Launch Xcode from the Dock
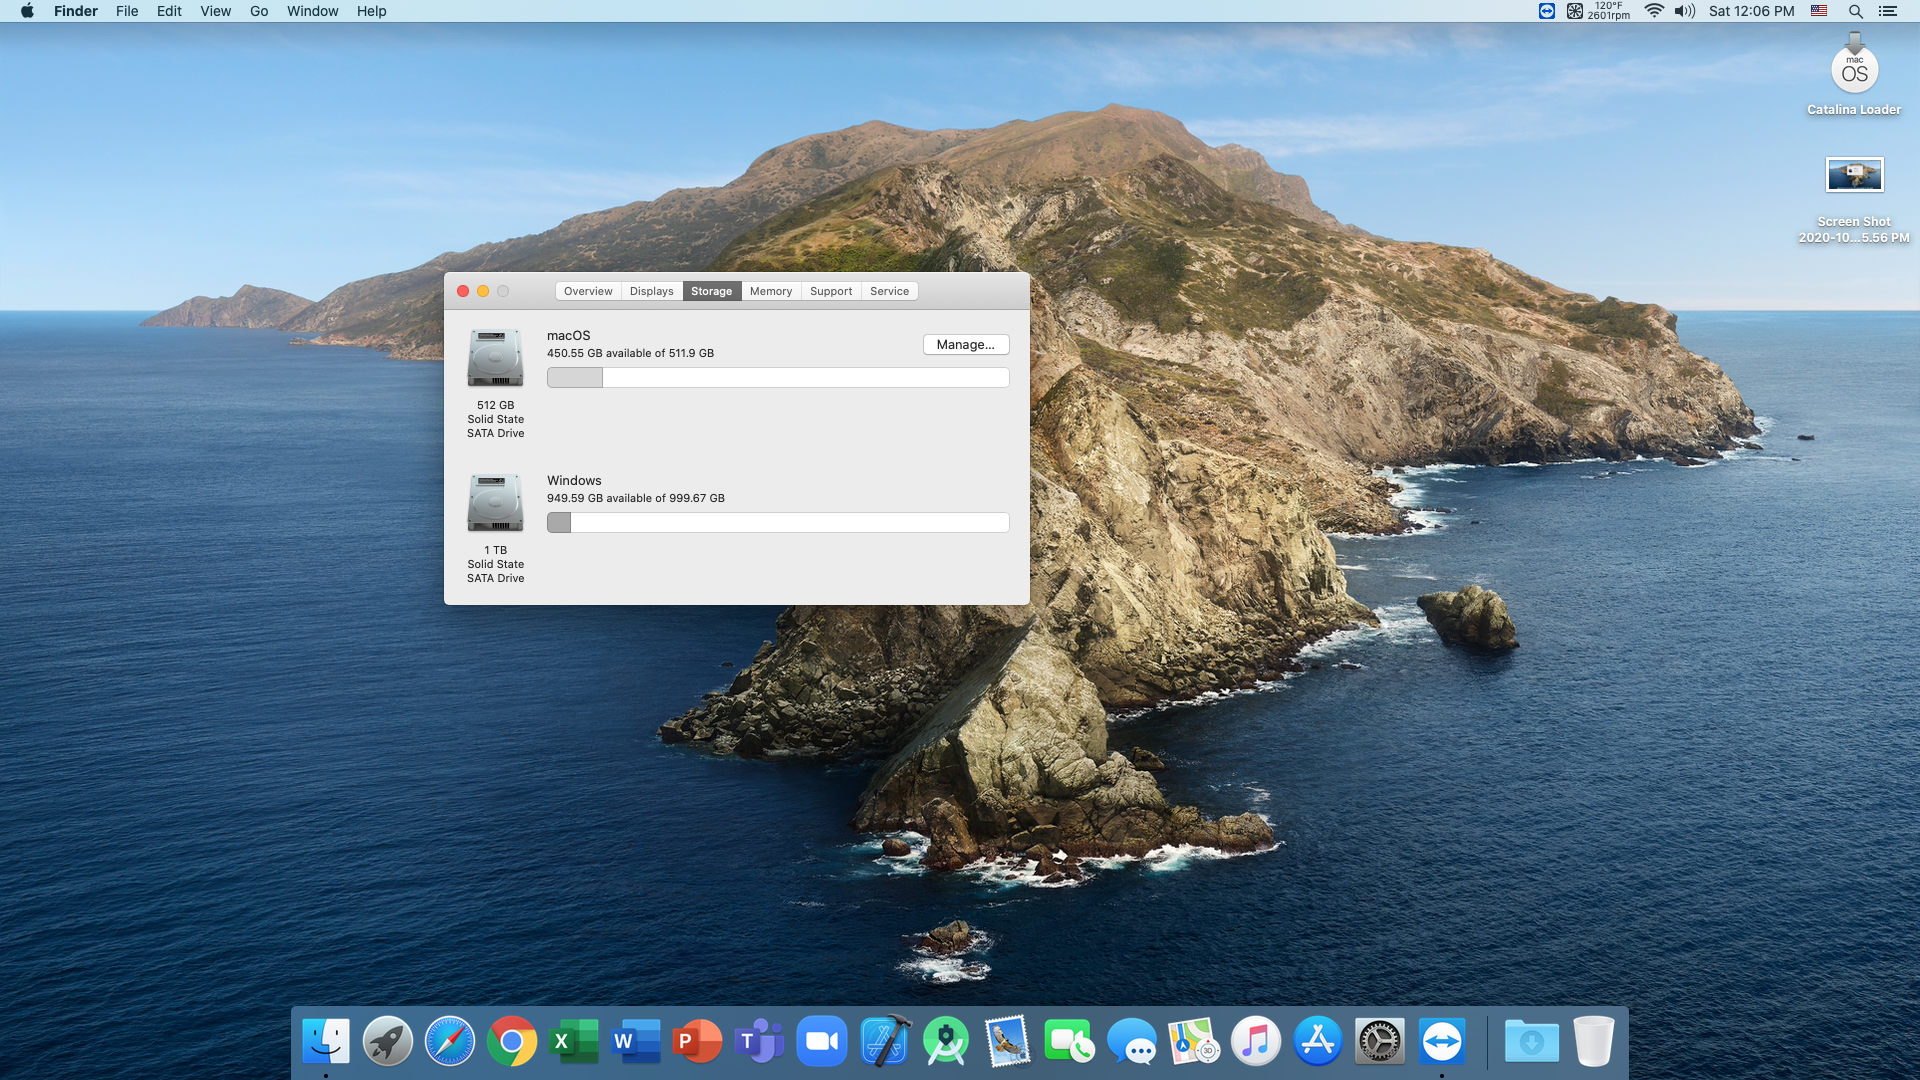 (x=885, y=1042)
